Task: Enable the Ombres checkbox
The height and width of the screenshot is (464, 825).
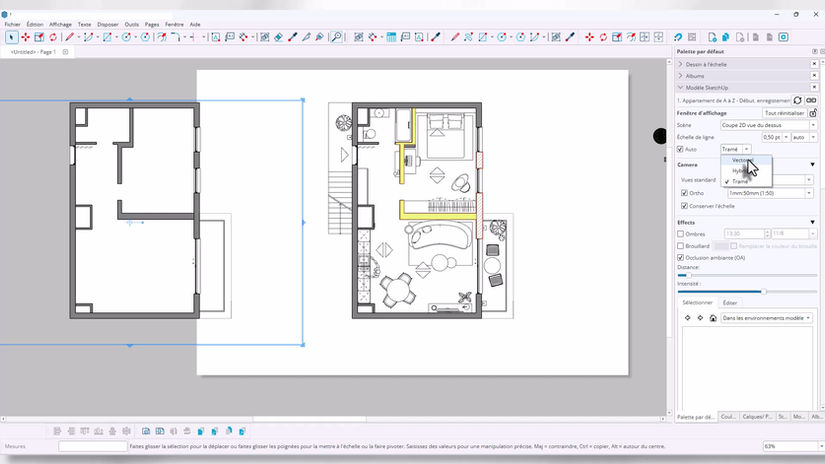Action: [680, 234]
